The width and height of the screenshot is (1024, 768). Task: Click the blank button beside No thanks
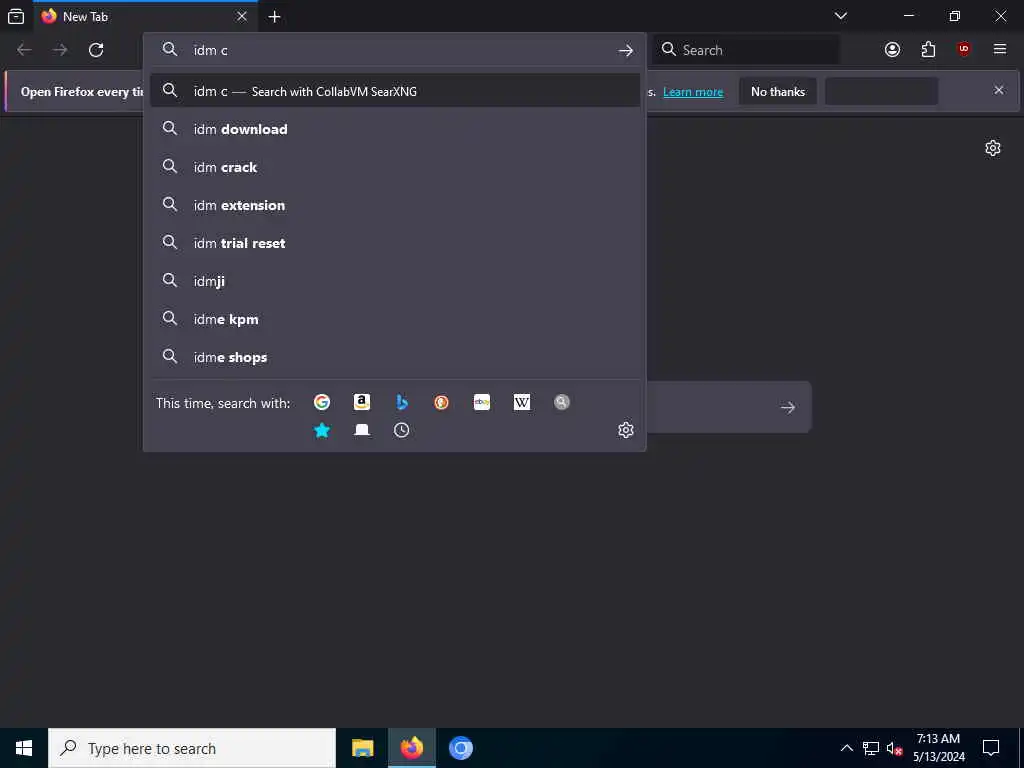click(882, 91)
